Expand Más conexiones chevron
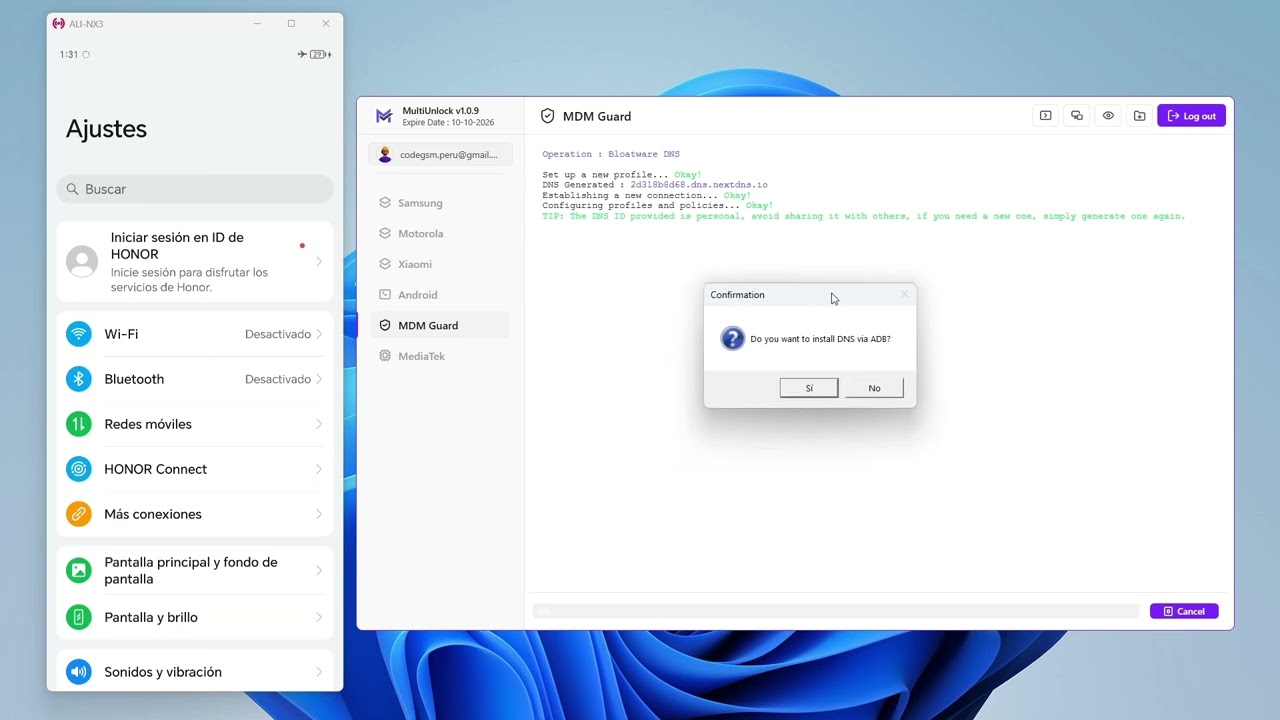Image resolution: width=1280 pixels, height=720 pixels. point(319,514)
